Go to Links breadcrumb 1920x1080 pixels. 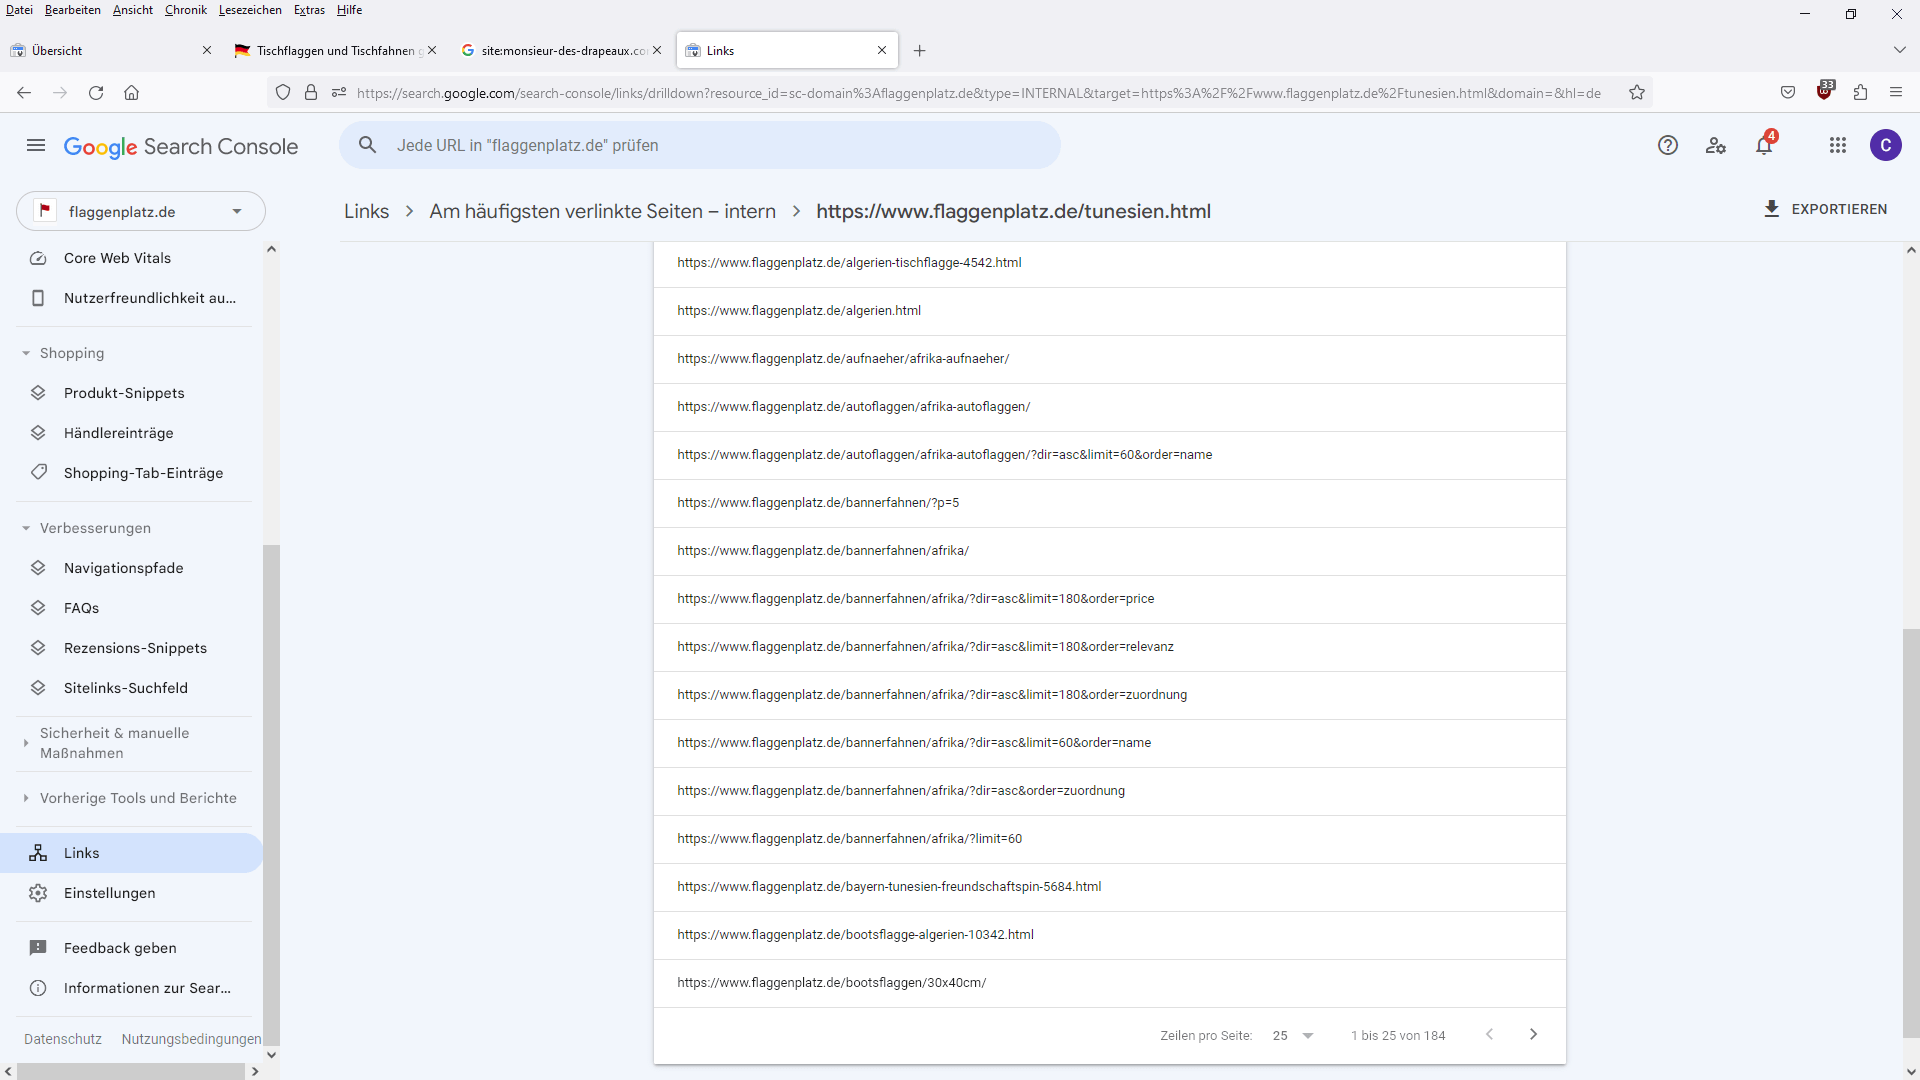tap(366, 211)
